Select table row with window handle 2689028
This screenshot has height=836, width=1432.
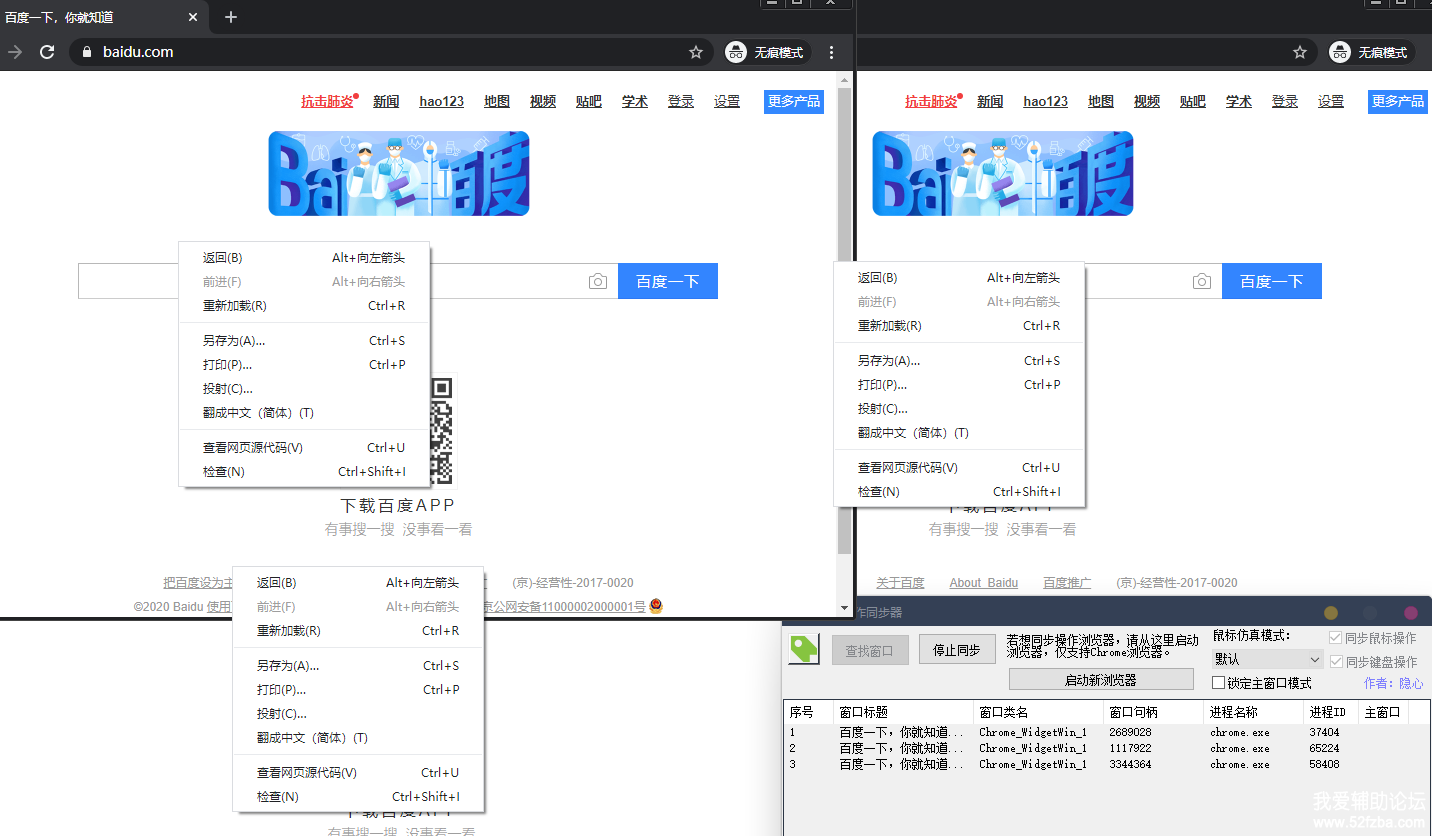click(x=1107, y=732)
